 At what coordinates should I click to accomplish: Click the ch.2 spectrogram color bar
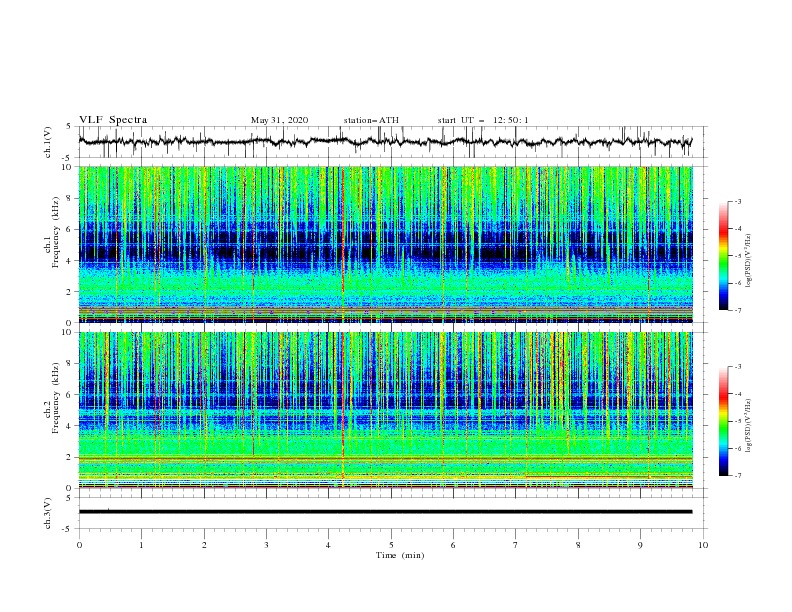point(724,421)
